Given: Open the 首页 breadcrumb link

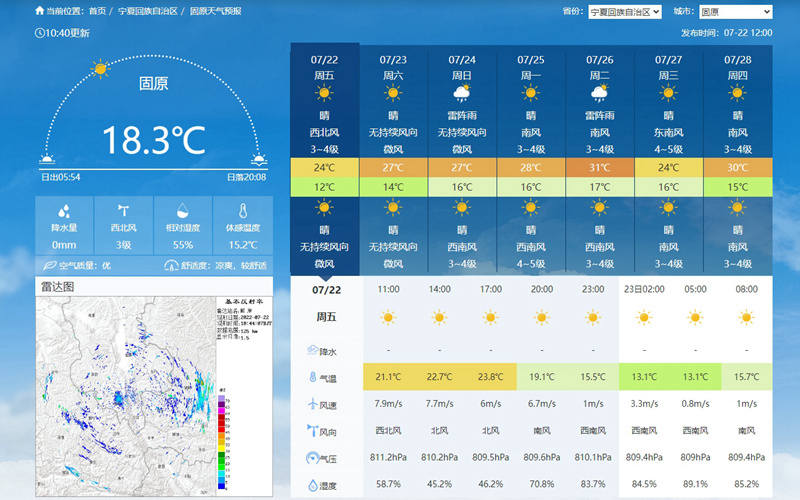Looking at the screenshot, I should point(96,11).
